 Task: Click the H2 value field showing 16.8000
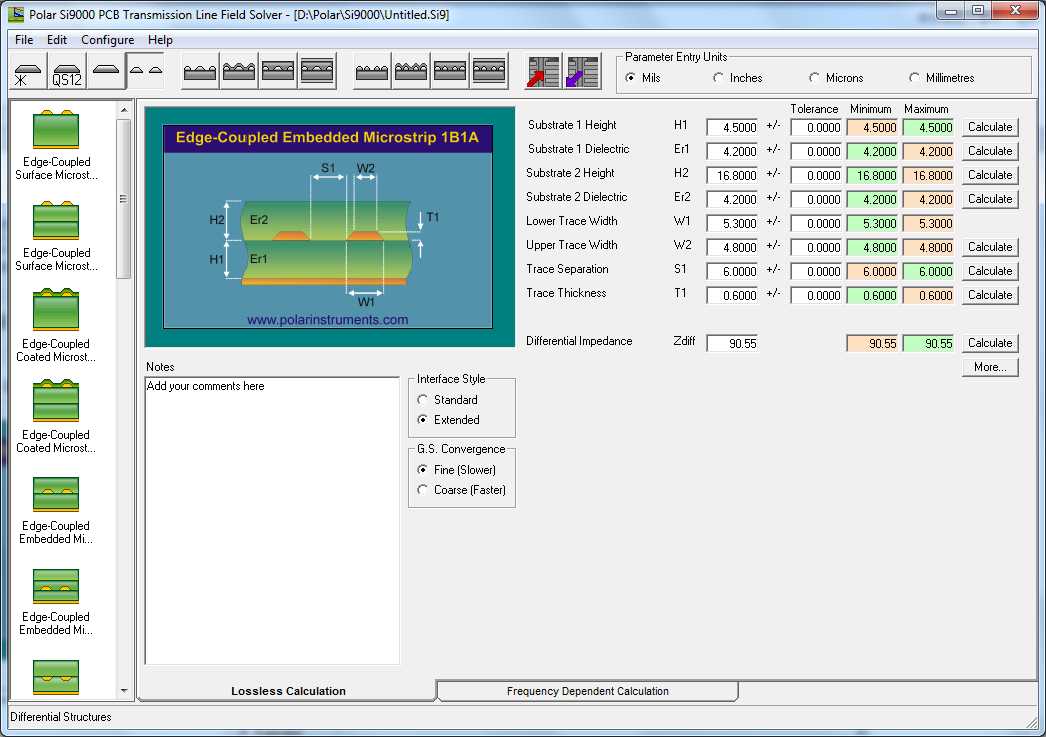point(732,175)
